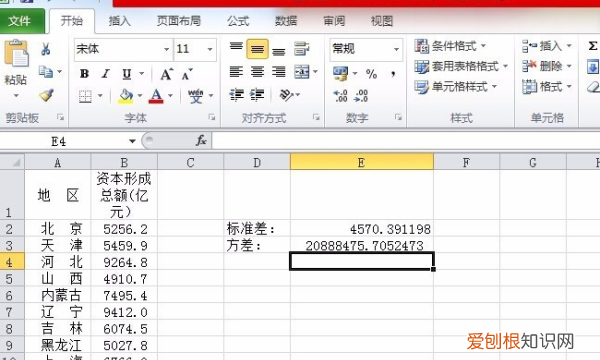
Task: Open border style dropdown arrow
Action: (100, 96)
